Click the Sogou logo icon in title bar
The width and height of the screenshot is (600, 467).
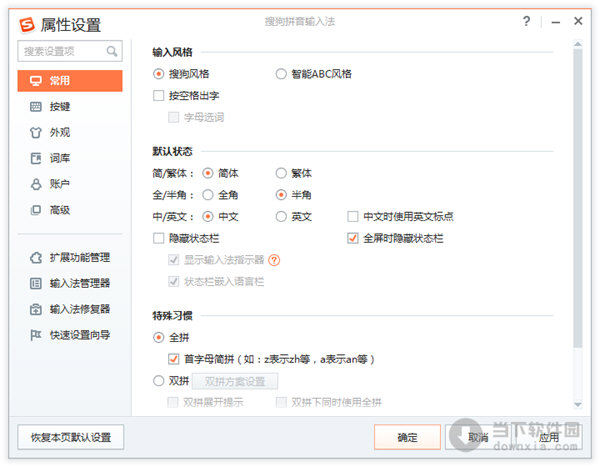(x=27, y=24)
